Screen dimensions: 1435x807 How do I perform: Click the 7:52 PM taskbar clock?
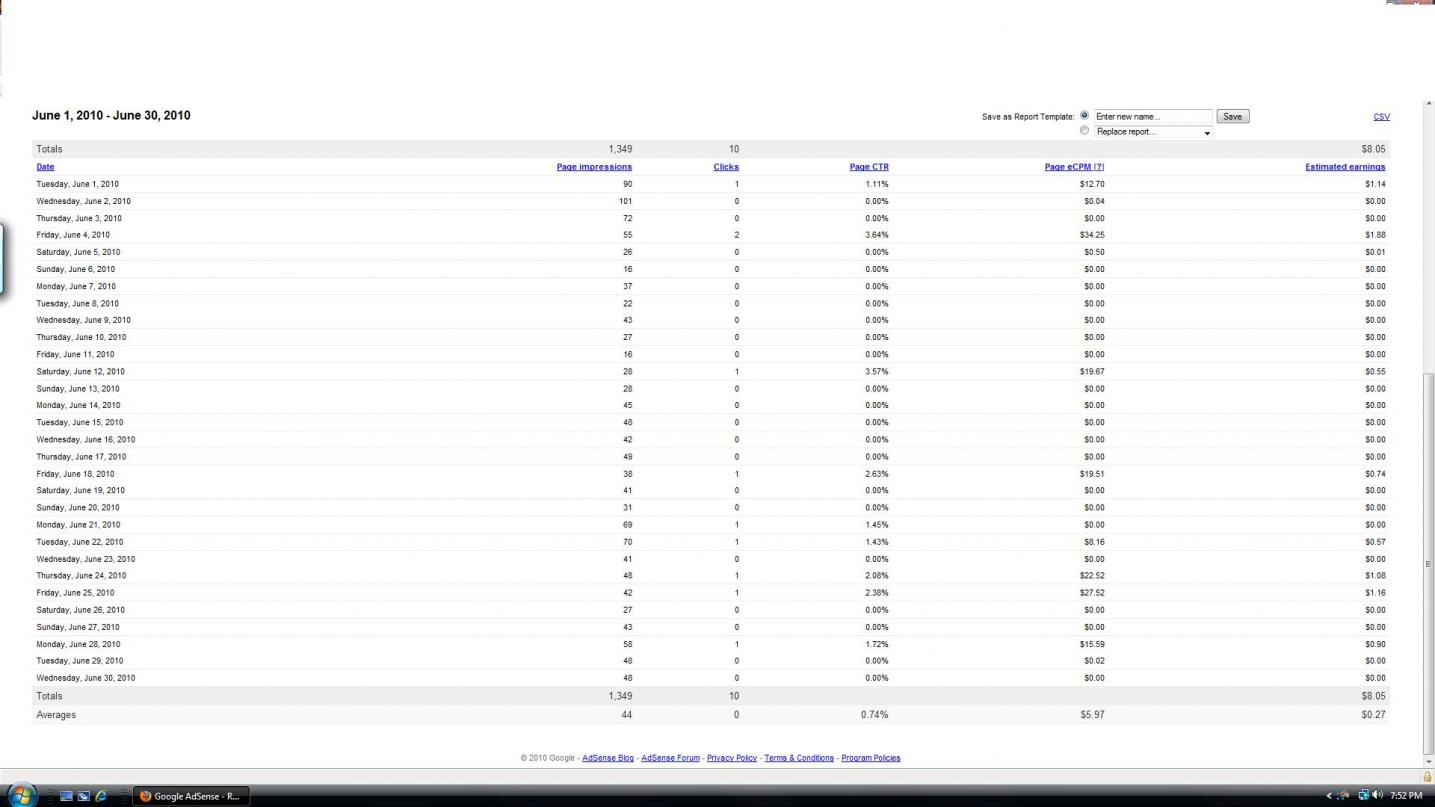pyautogui.click(x=1406, y=796)
